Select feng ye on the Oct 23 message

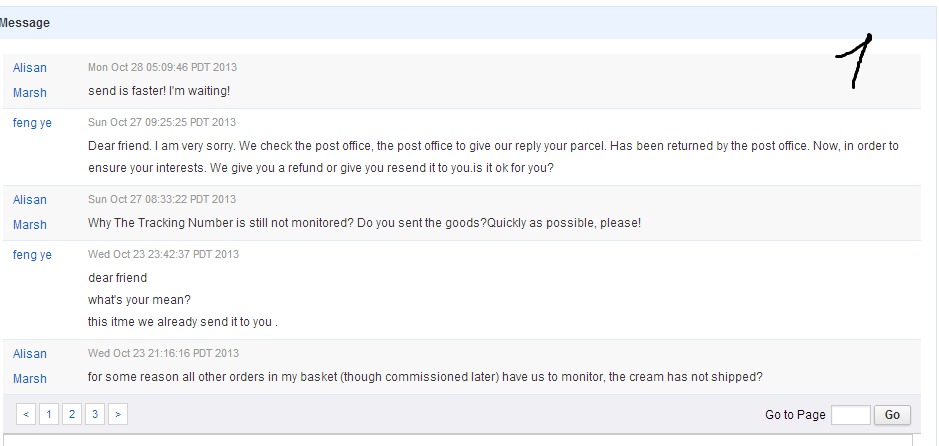pos(32,255)
